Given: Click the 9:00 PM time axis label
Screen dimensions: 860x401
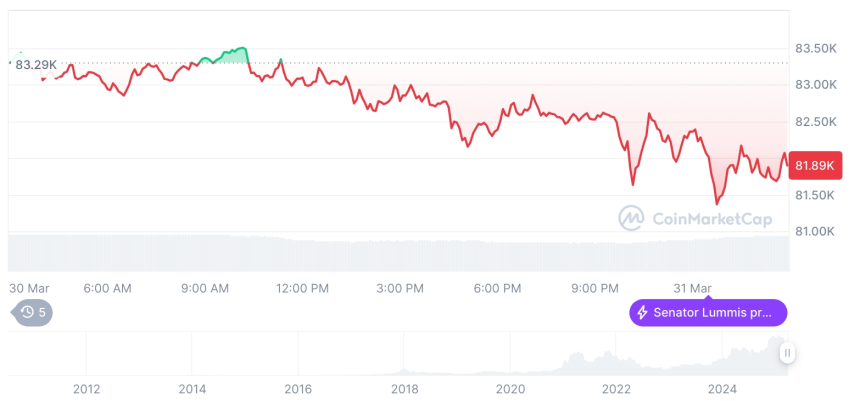Looking at the screenshot, I should coord(595,288).
